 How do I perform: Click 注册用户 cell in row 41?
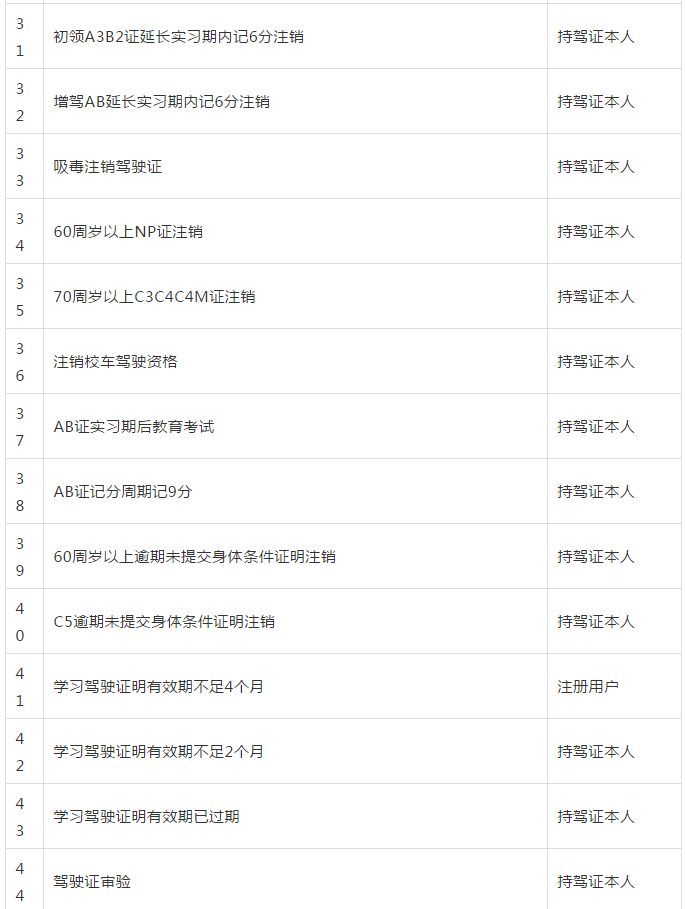pyautogui.click(x=588, y=686)
